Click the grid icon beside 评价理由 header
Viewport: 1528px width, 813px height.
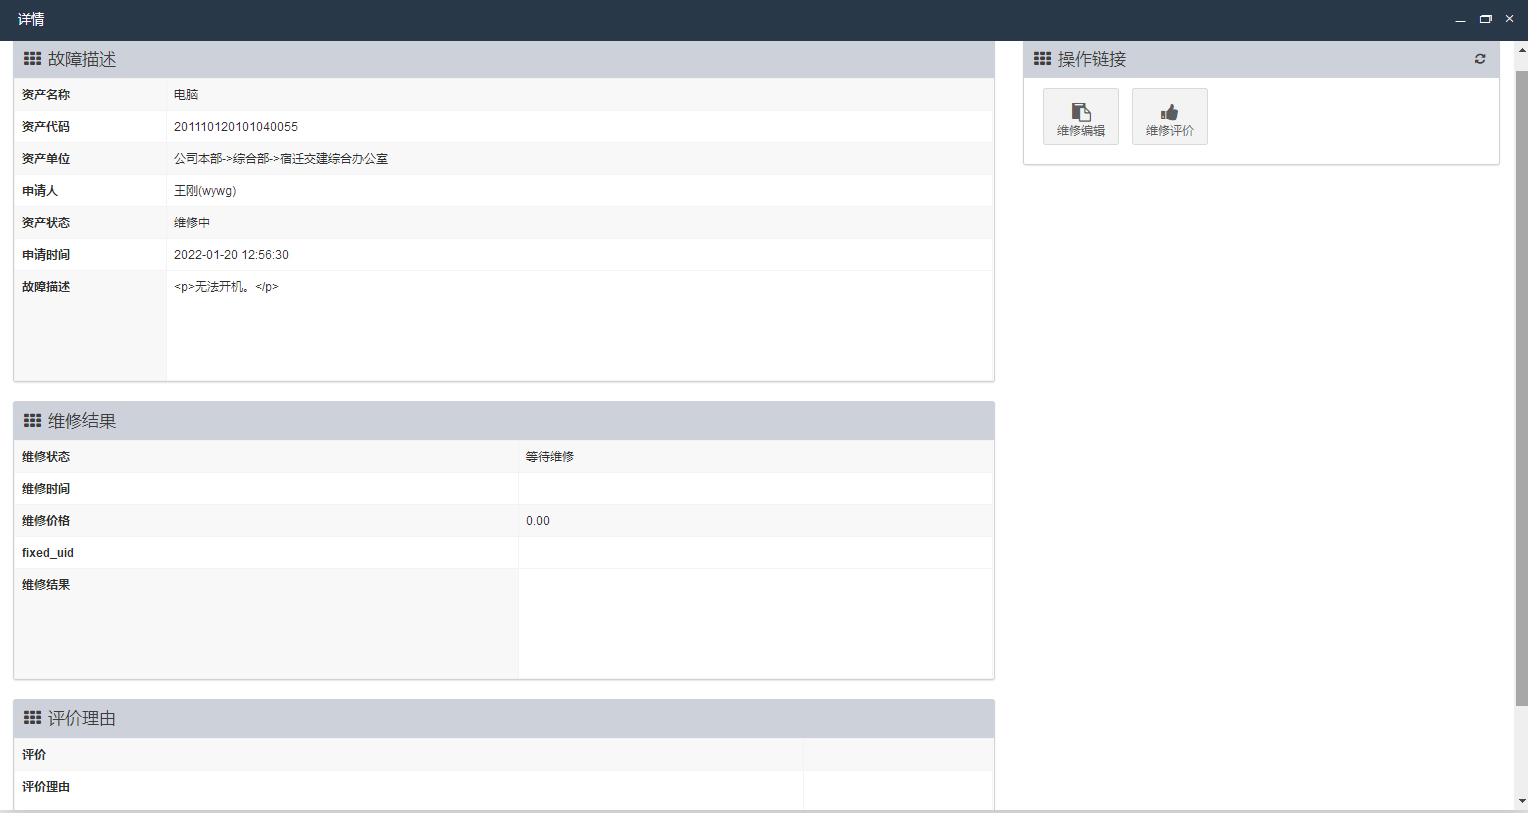[x=32, y=718]
